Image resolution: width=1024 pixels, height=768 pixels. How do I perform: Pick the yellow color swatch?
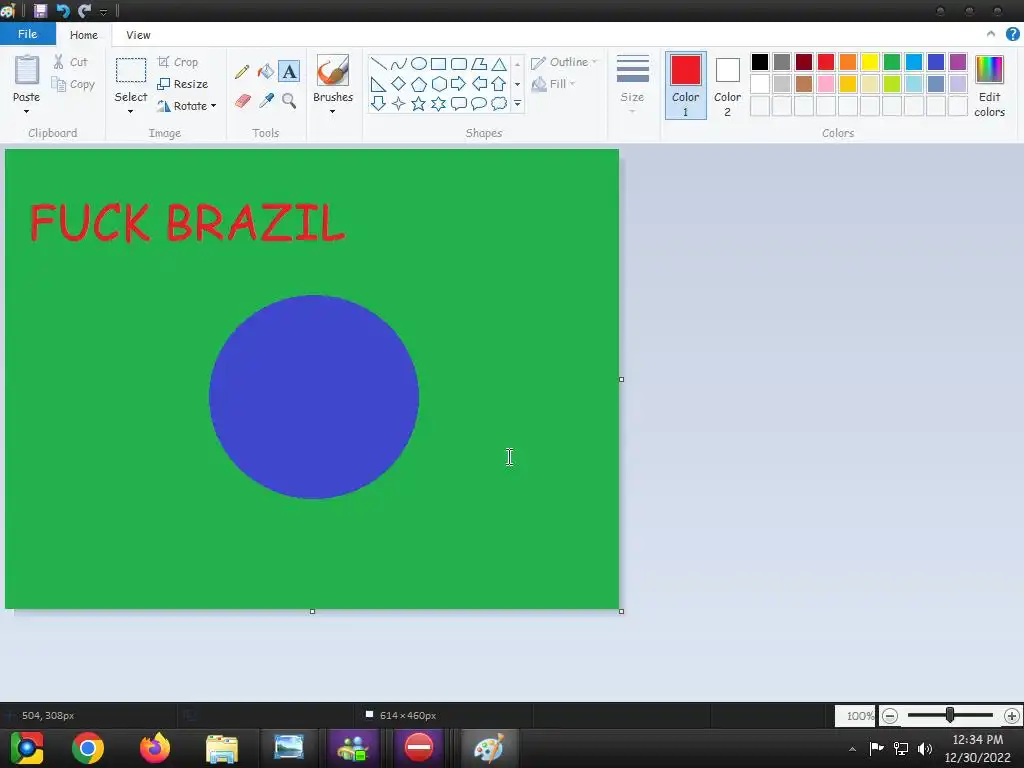[x=870, y=62]
